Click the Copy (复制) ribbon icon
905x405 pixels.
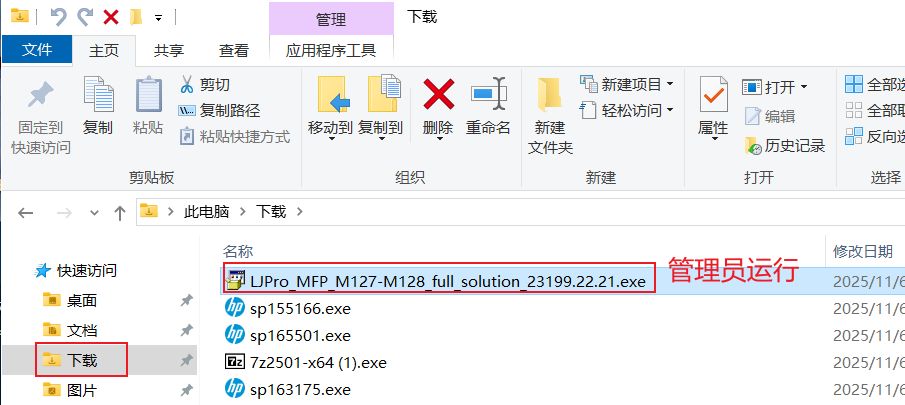(98, 94)
